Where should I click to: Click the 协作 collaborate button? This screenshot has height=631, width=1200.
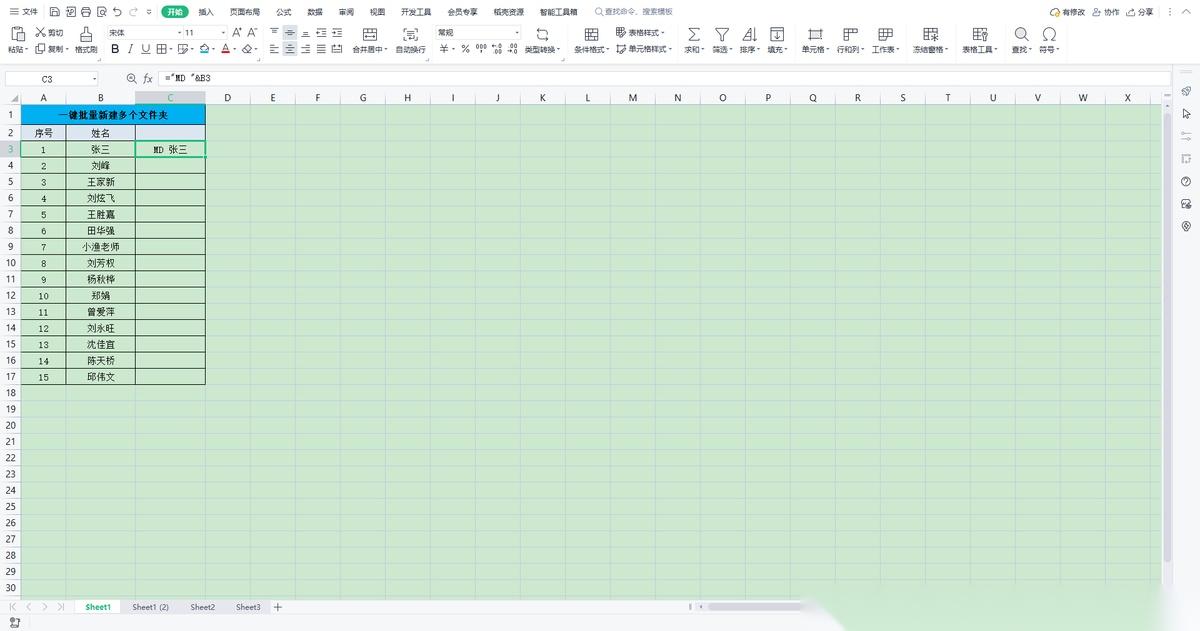(1106, 12)
